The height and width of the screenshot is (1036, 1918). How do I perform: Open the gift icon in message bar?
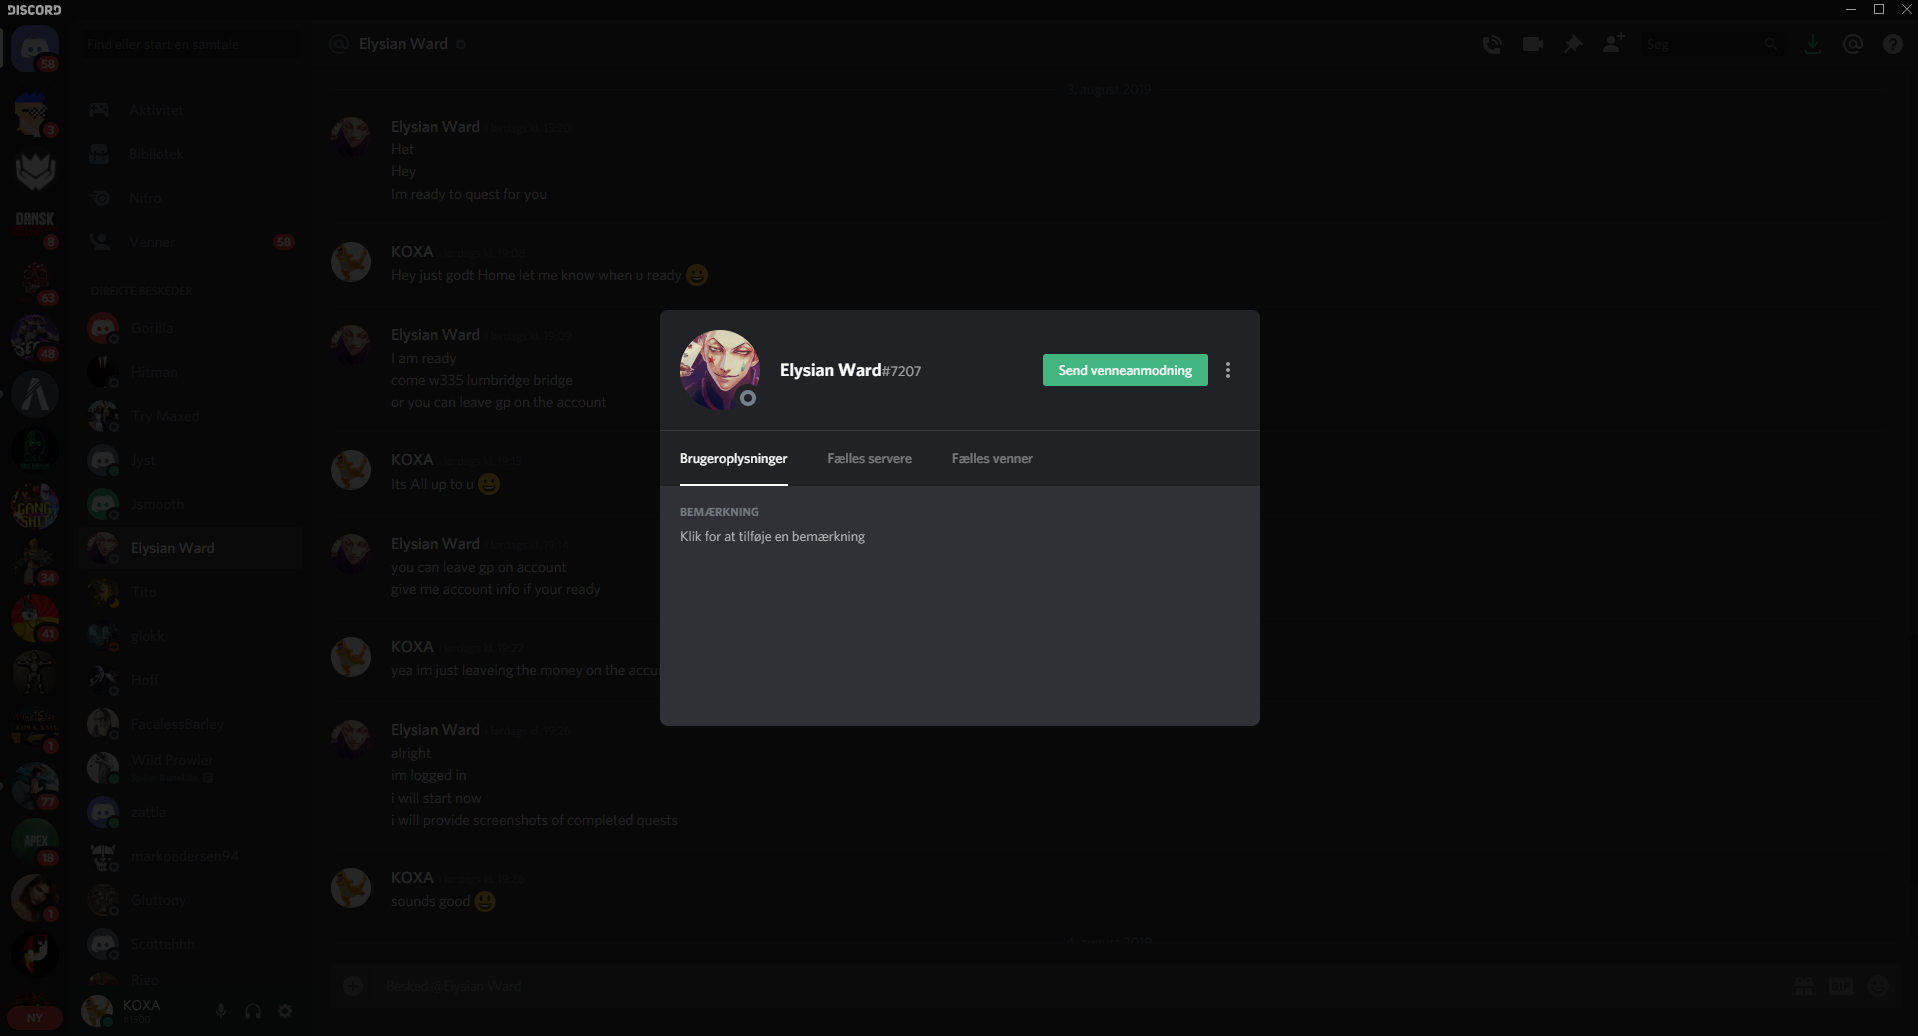click(x=1804, y=986)
